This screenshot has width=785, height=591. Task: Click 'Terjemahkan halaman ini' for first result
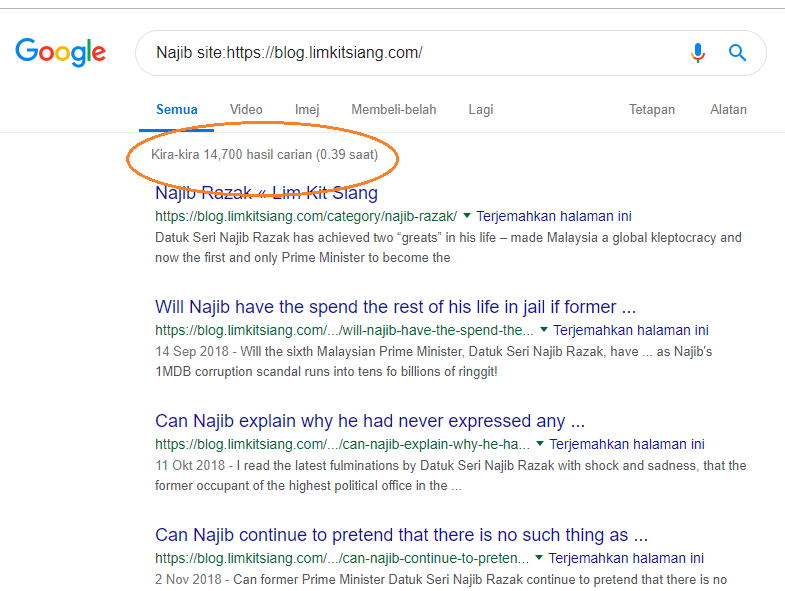pyautogui.click(x=554, y=216)
